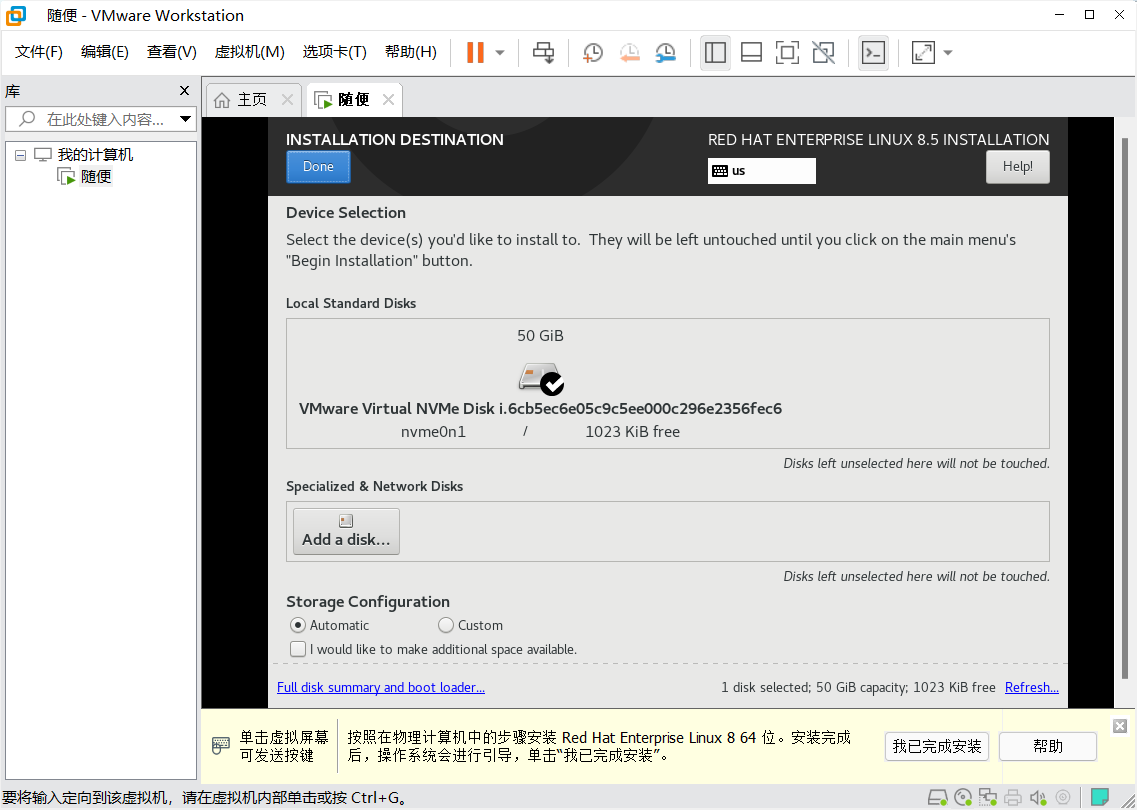The width and height of the screenshot is (1137, 810).
Task: Toggle the library sidebar view icon
Action: coord(715,52)
